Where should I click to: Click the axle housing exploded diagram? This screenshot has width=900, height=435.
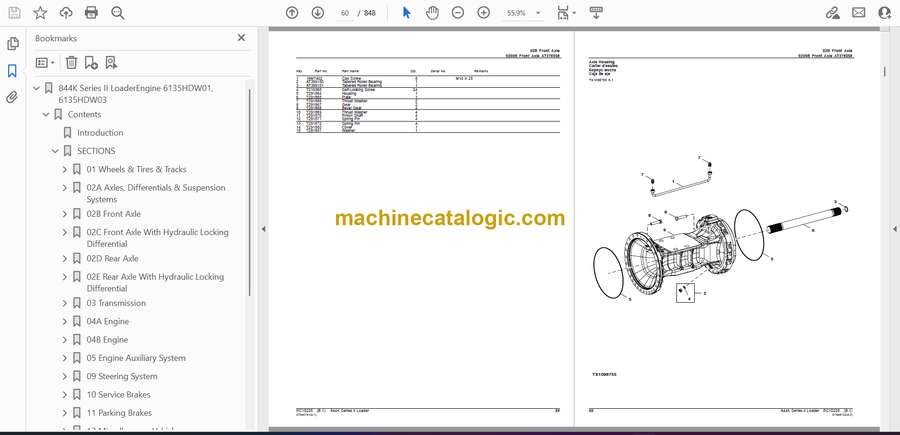(721, 230)
